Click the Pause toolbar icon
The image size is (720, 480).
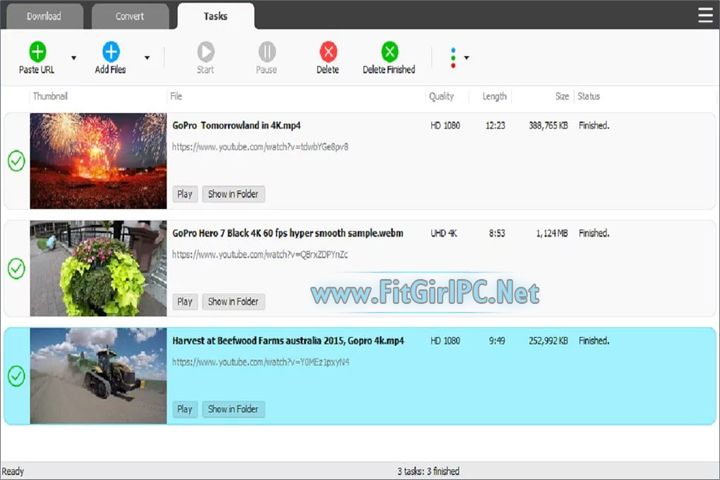(267, 51)
